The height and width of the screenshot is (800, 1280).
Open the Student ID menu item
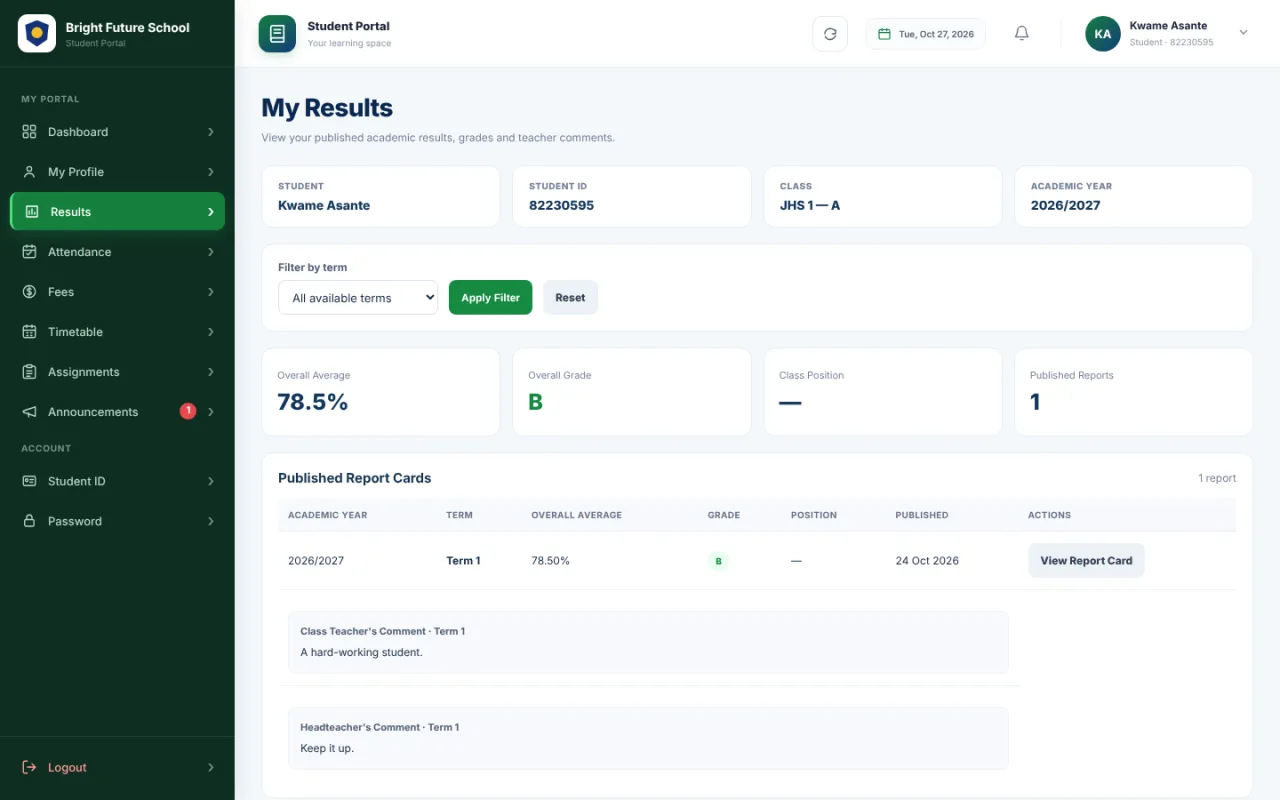(x=117, y=481)
